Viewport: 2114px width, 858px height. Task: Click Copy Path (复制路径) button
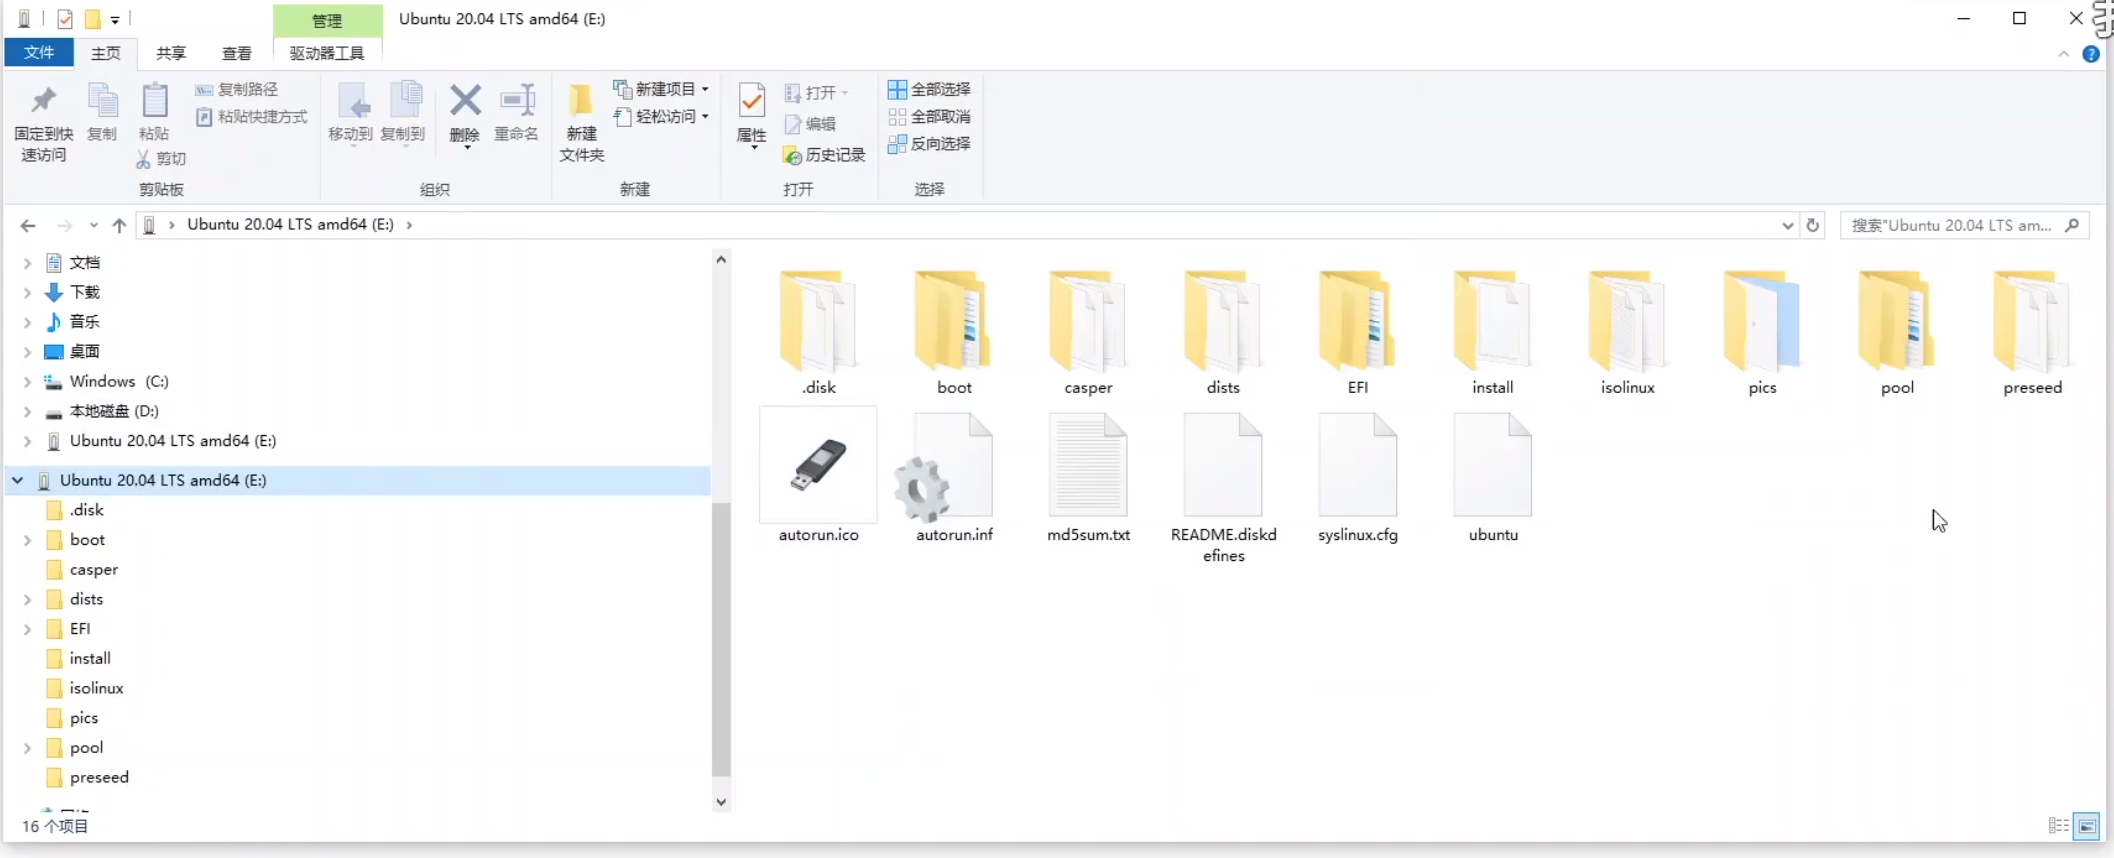click(x=237, y=90)
